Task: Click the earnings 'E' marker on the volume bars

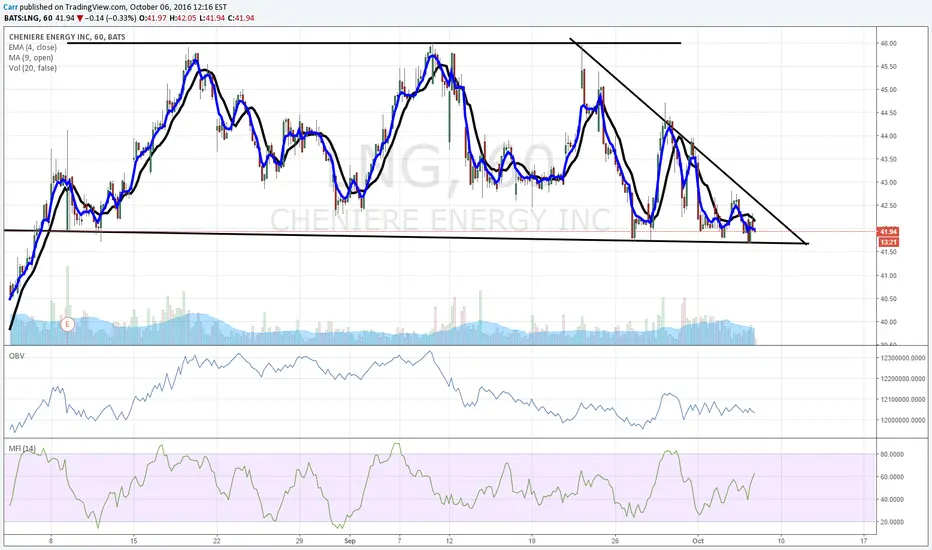Action: pyautogui.click(x=68, y=324)
